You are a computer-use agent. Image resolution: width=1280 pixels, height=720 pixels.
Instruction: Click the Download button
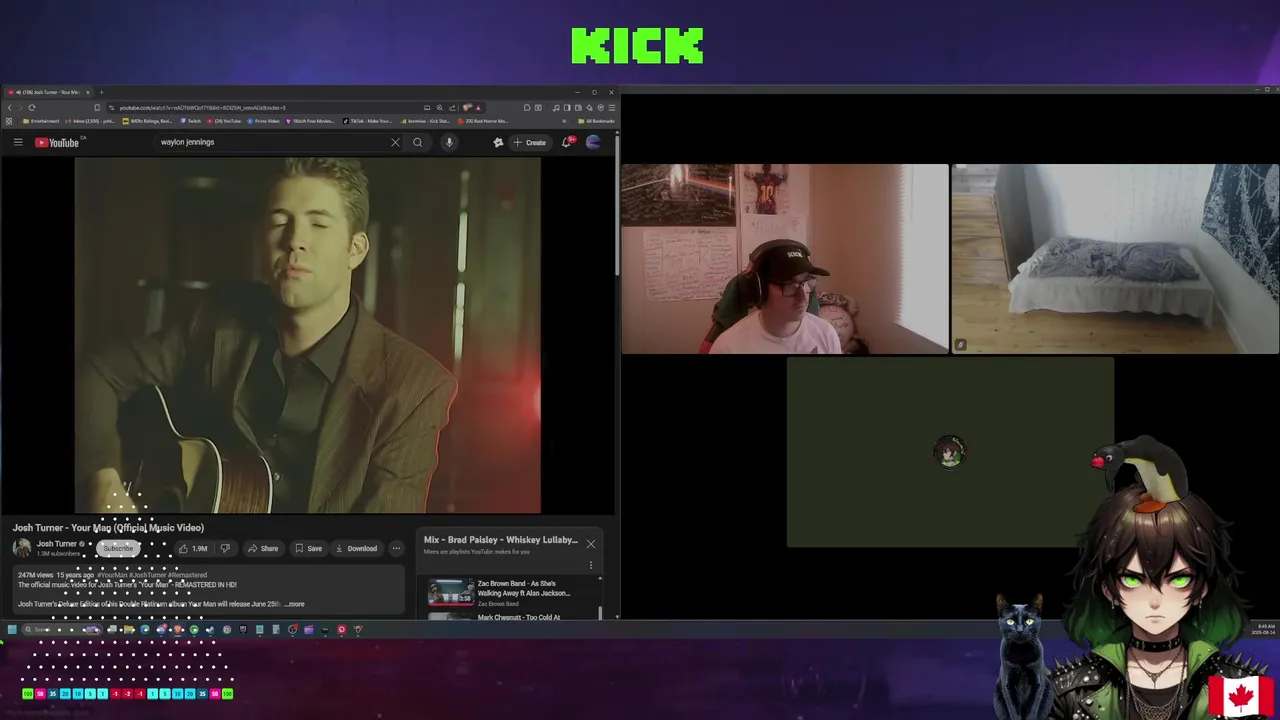point(356,548)
